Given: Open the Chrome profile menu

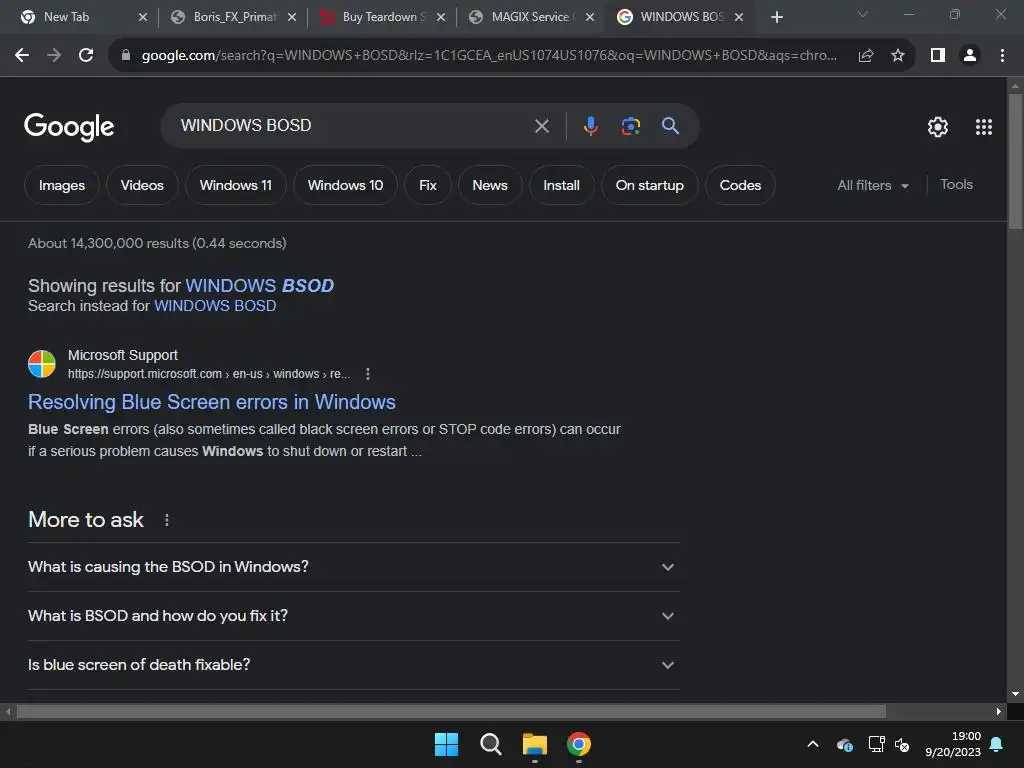Looking at the screenshot, I should (970, 56).
